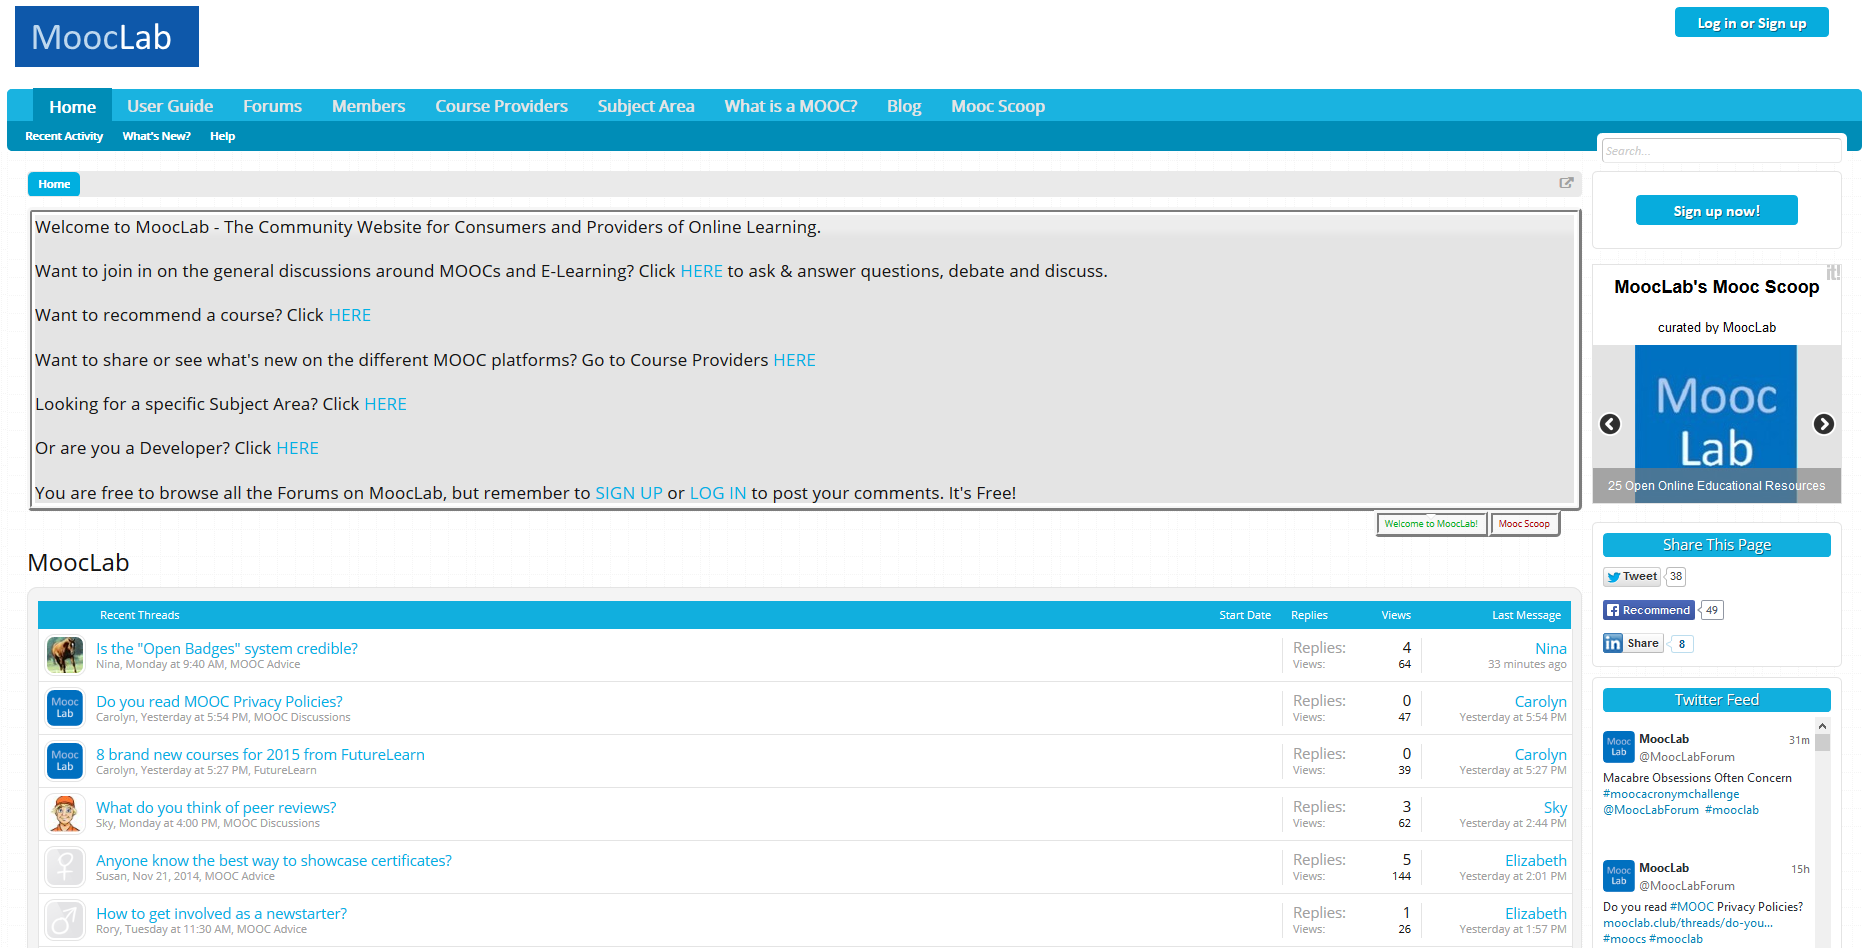Open the Course Providers tab

click(x=501, y=106)
